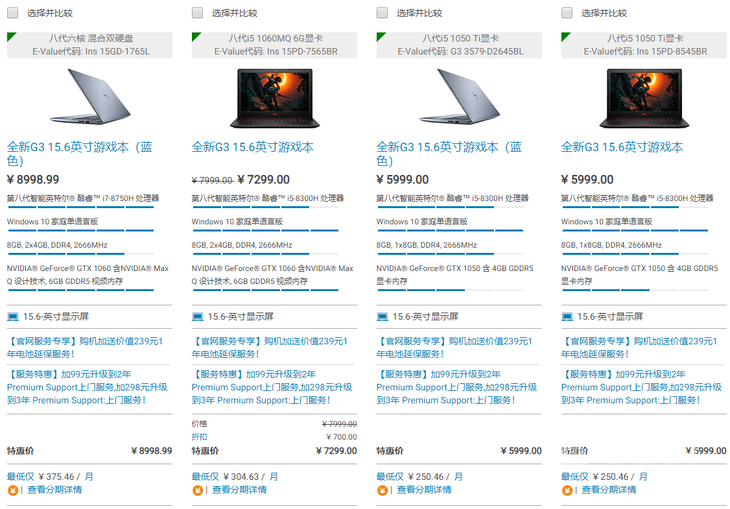Click yen installment icon under ¥375.46 plan
The height and width of the screenshot is (509, 730).
(13, 490)
